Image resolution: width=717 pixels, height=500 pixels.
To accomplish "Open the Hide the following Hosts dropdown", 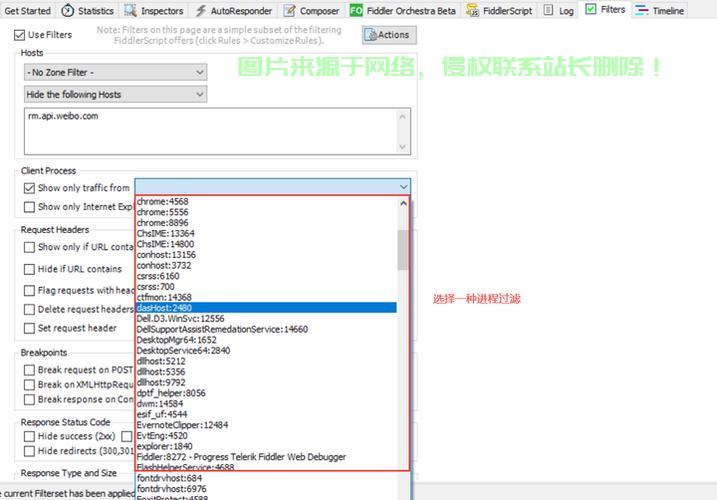I will 115,94.
